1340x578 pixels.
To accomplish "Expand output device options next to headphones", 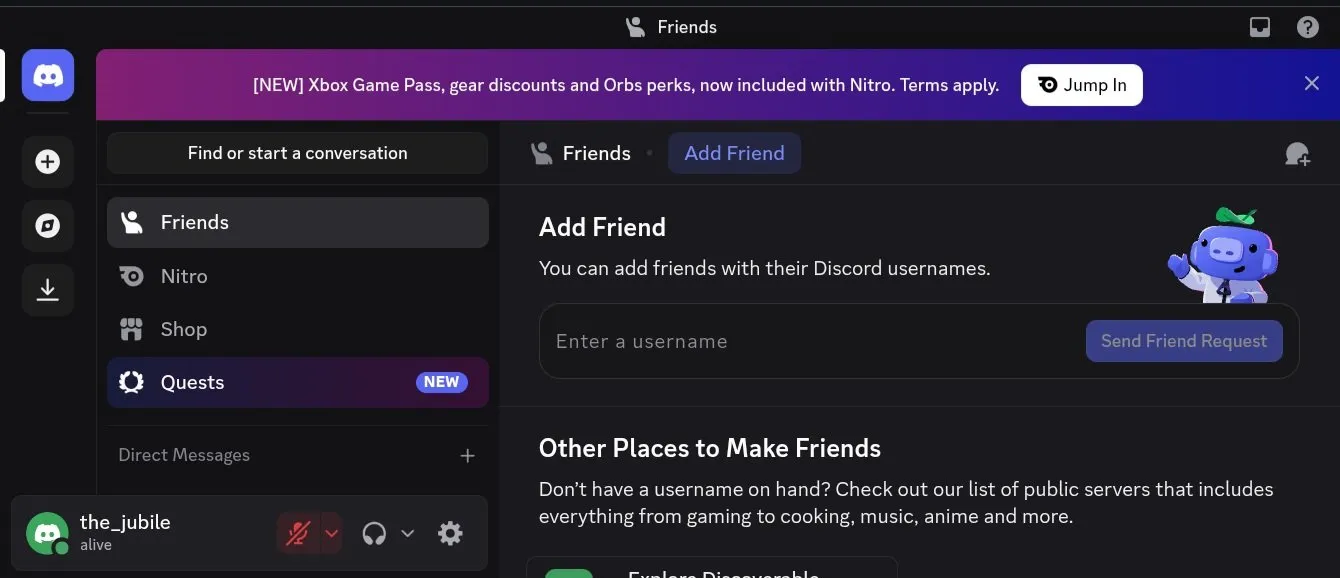I will coord(407,534).
